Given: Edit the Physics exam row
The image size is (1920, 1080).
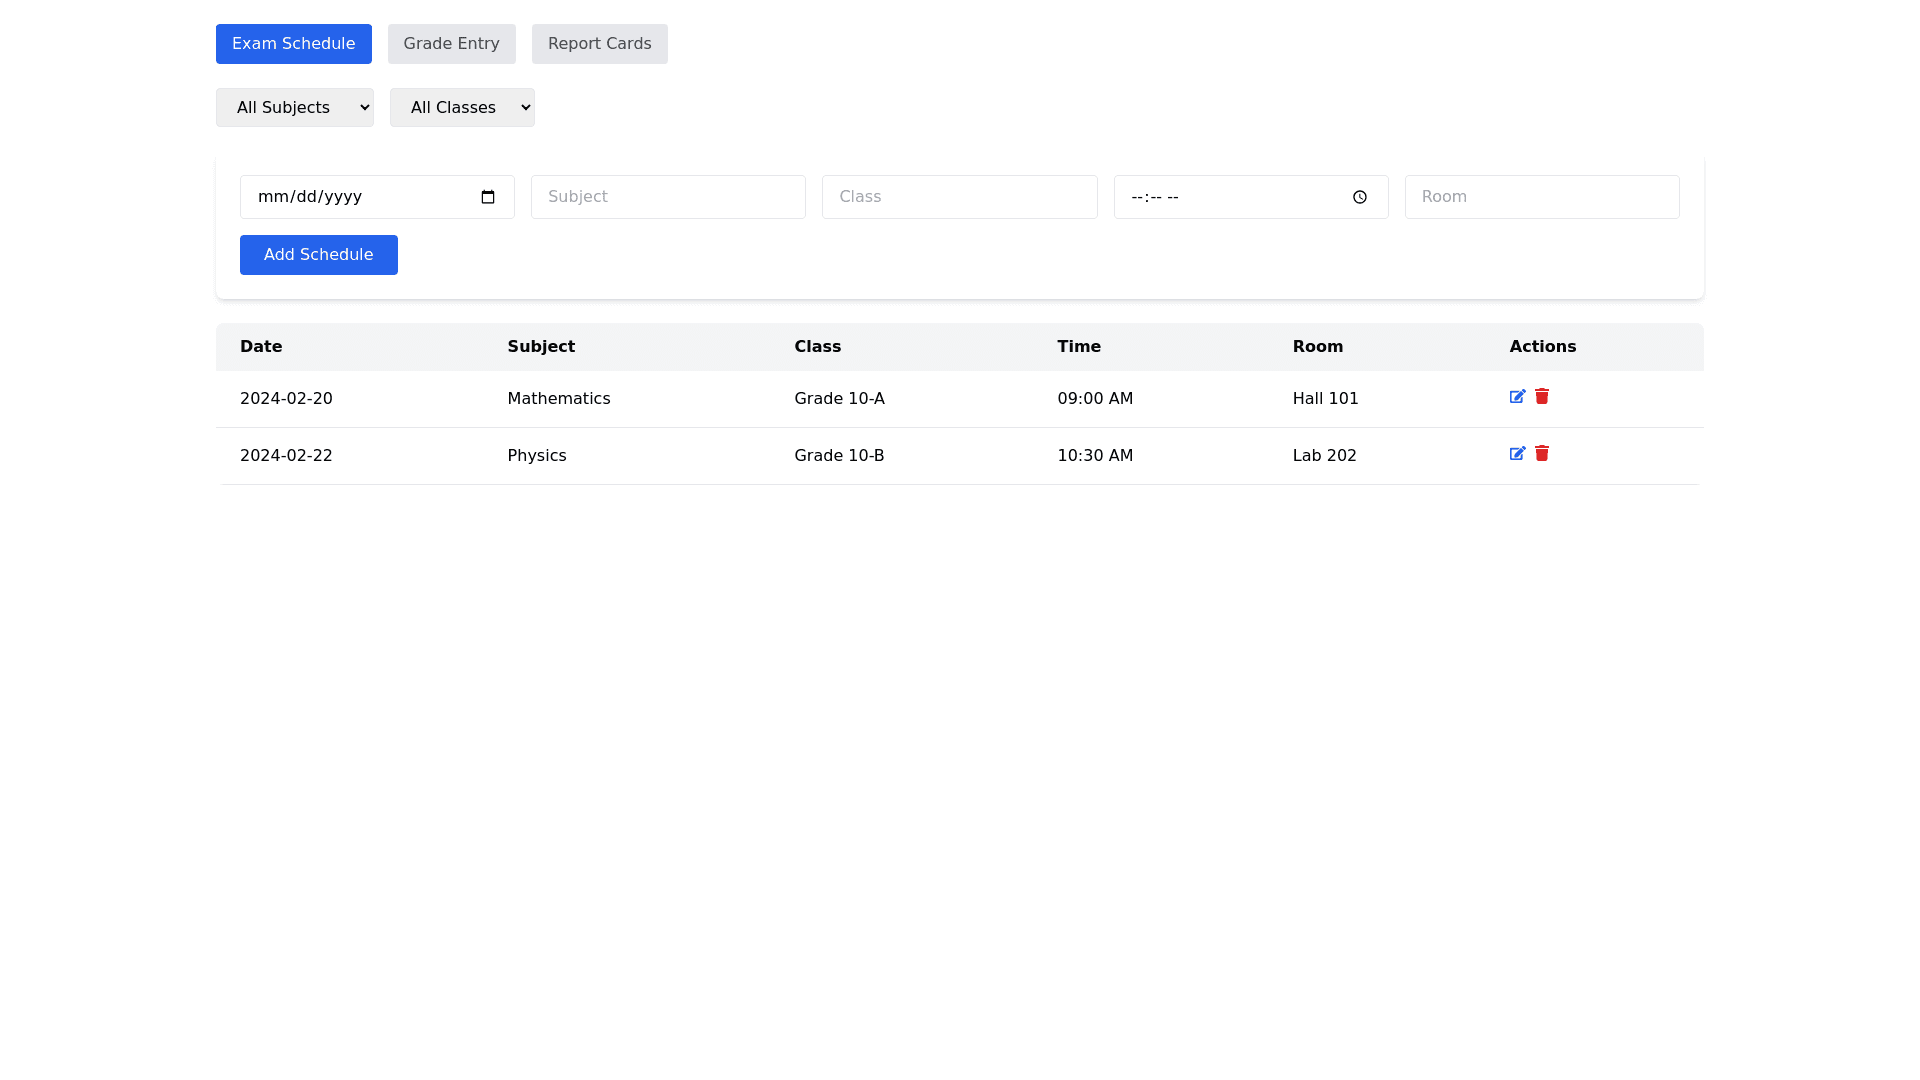Looking at the screenshot, I should click(x=1517, y=454).
